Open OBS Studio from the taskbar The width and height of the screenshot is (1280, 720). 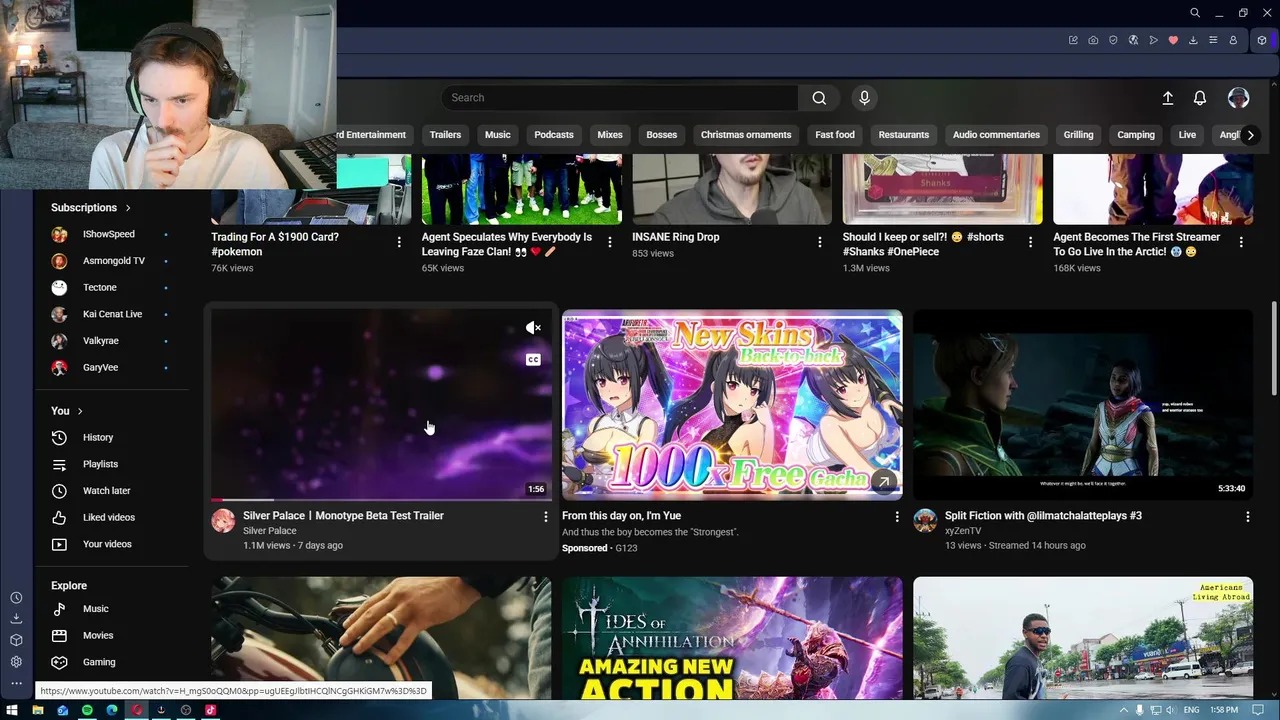click(186, 710)
